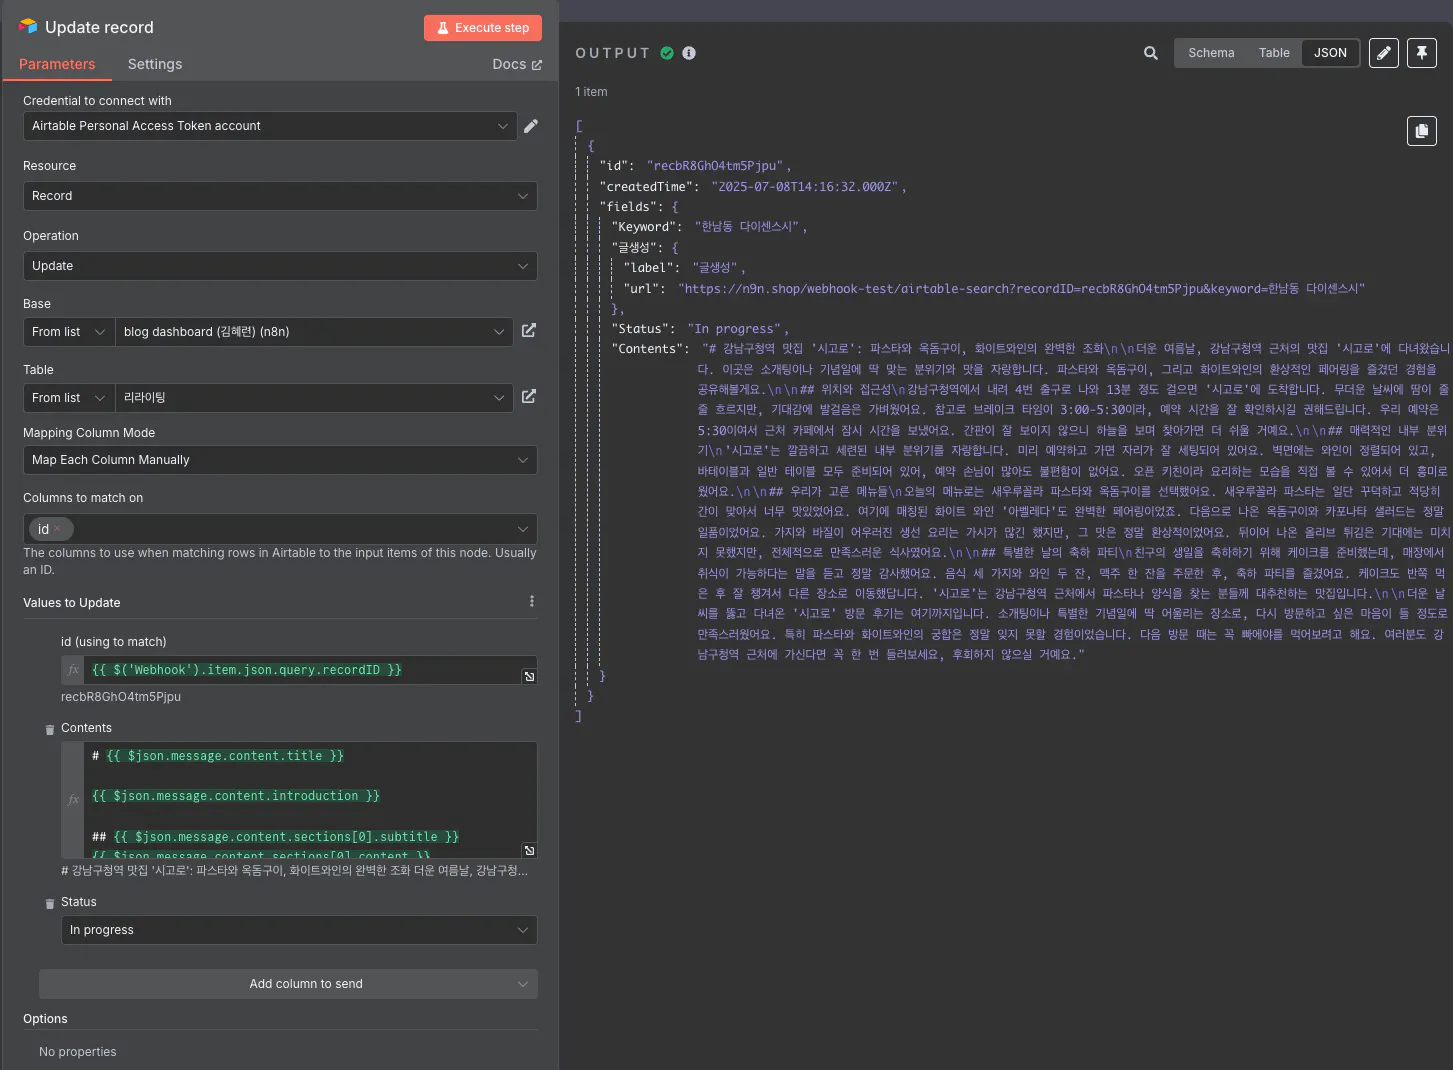Open Table external link icon beside 리라이팅

[529, 397]
